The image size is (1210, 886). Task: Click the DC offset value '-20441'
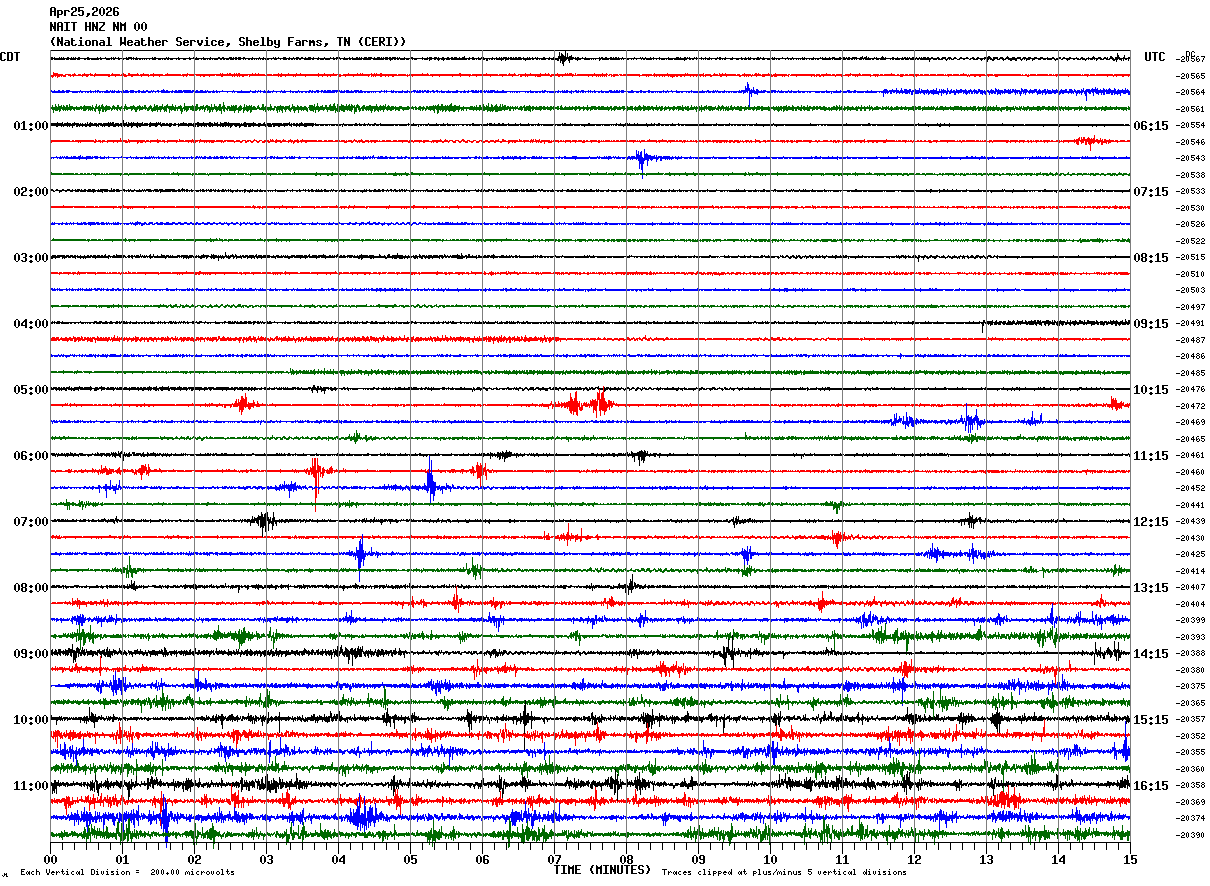pyautogui.click(x=1191, y=505)
